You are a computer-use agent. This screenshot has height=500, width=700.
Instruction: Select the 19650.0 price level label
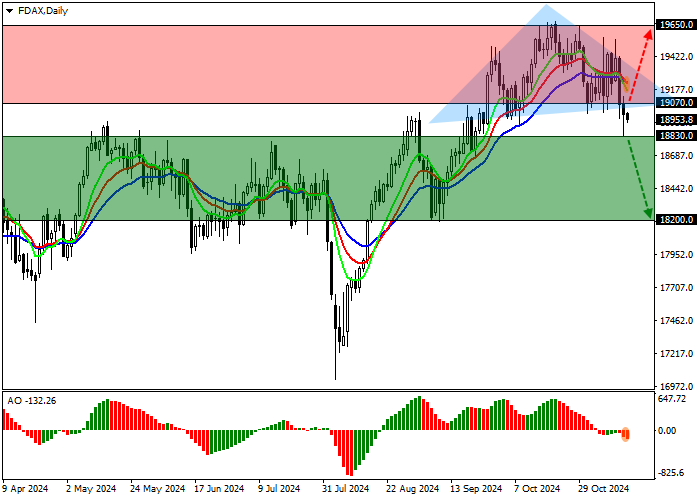coord(676,25)
